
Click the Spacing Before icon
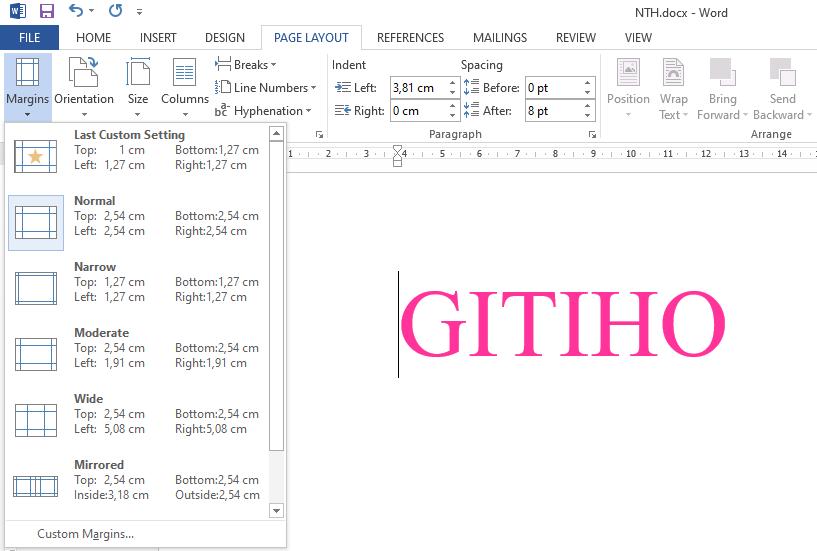click(x=472, y=87)
